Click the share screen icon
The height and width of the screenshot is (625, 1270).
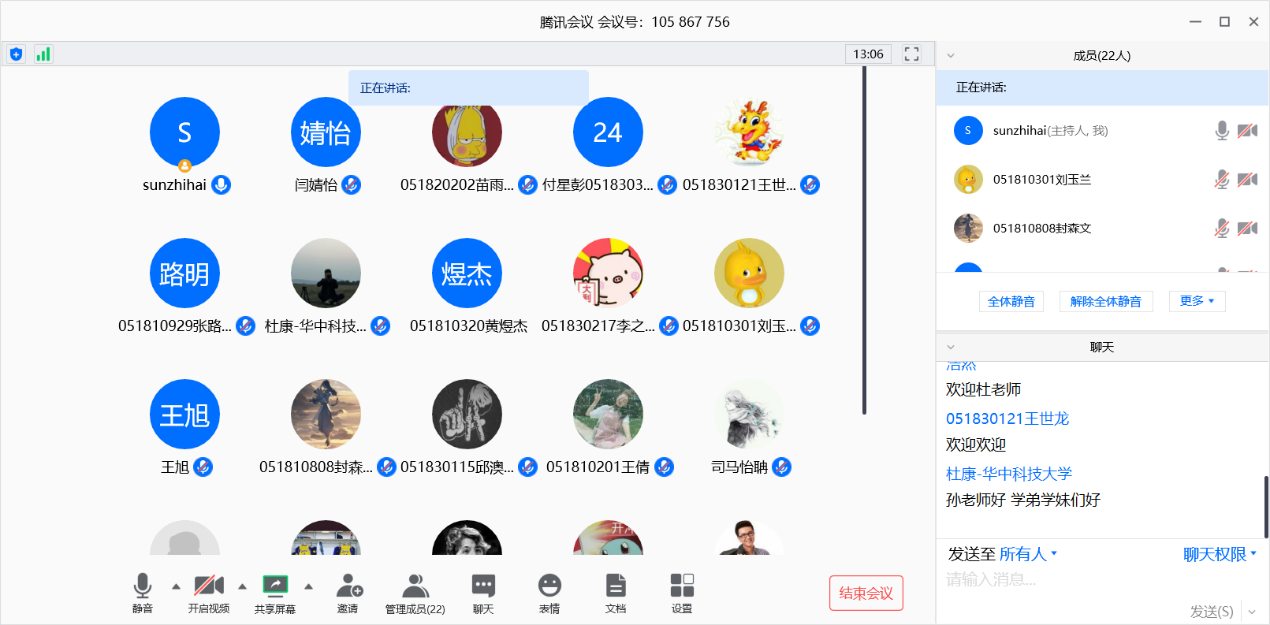click(275, 586)
